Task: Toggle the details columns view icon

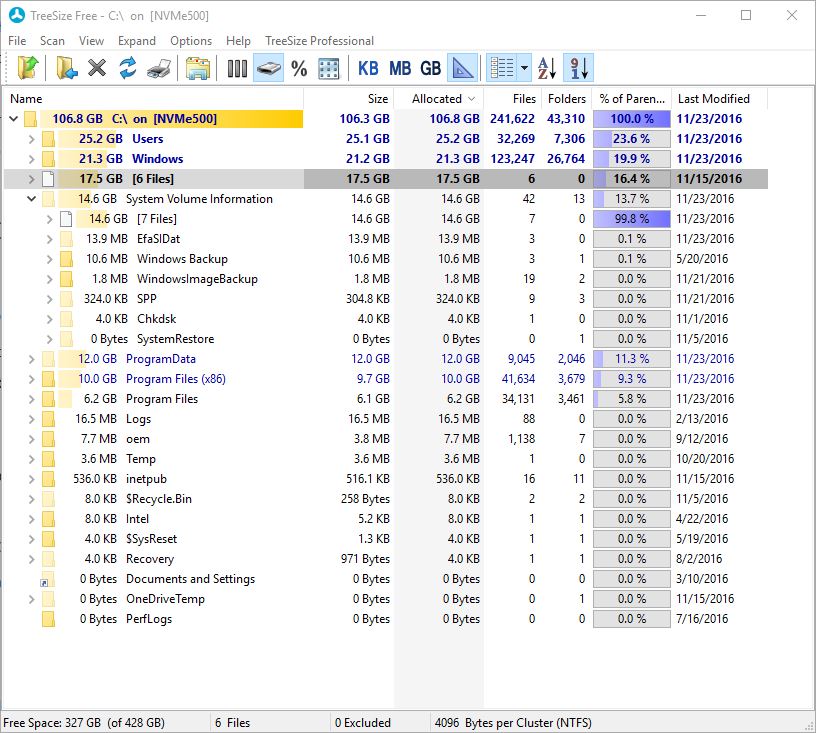Action: pos(502,68)
